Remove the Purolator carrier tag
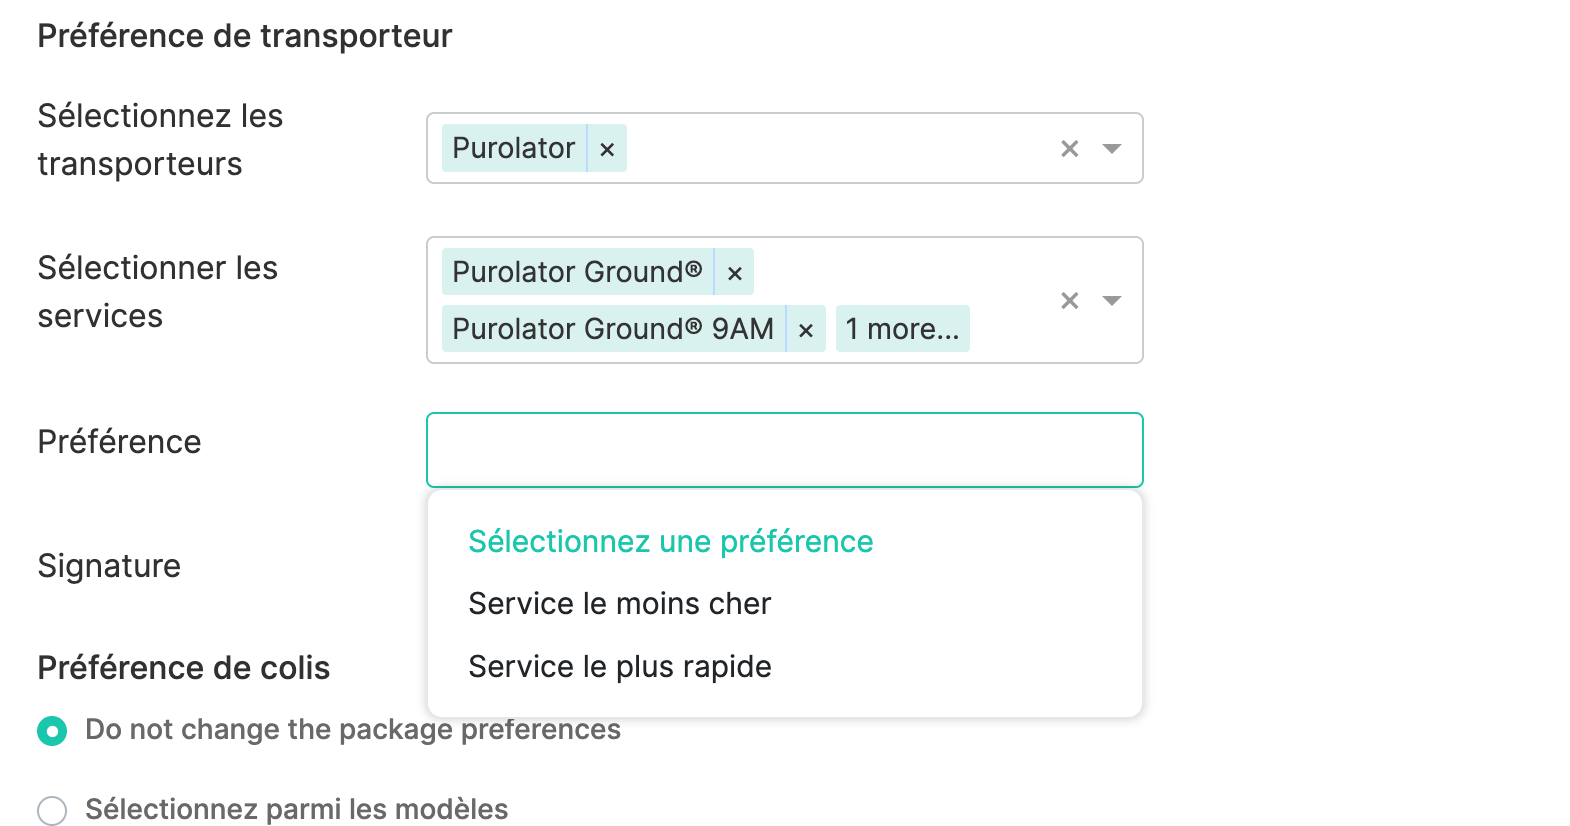This screenshot has width=1570, height=826. (x=606, y=149)
